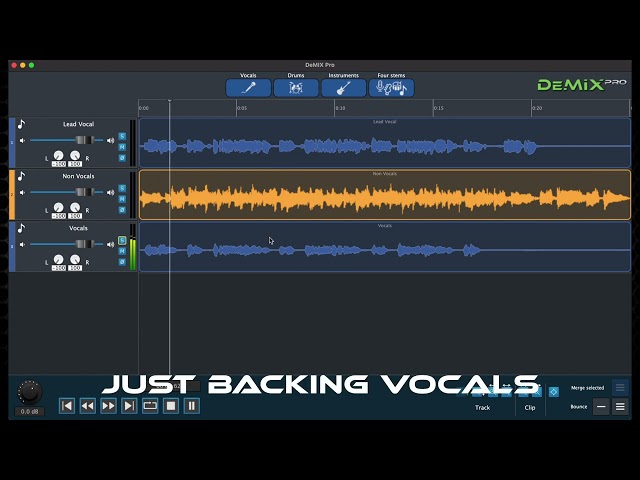Click the Lead Vocal track name
640x480 pixels.
coord(78,124)
